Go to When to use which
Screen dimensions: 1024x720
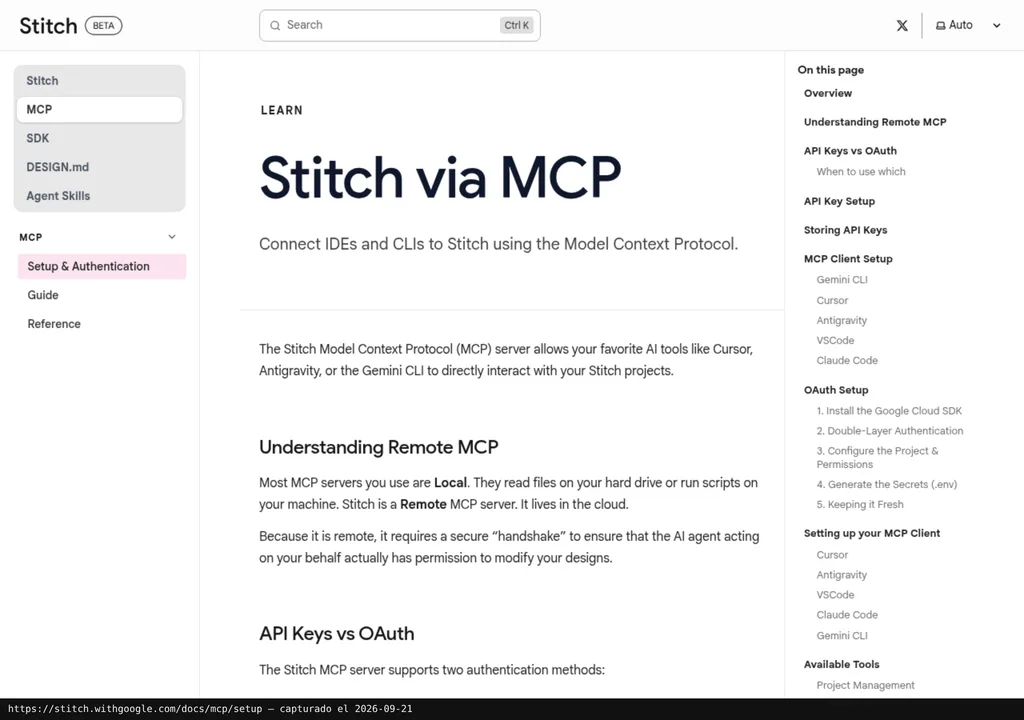coord(861,171)
